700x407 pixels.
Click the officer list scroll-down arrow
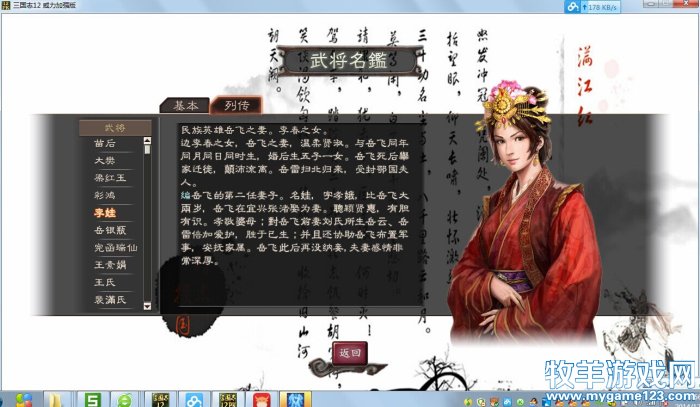coord(147,306)
